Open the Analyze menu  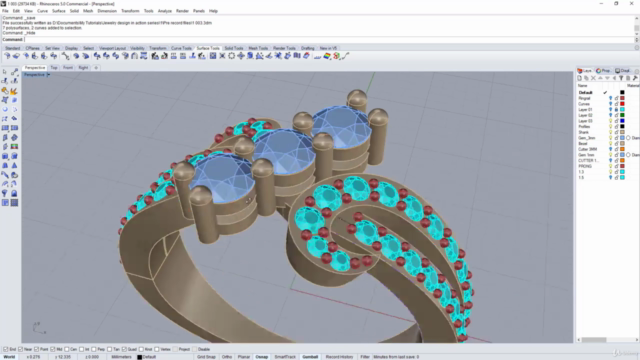point(165,11)
